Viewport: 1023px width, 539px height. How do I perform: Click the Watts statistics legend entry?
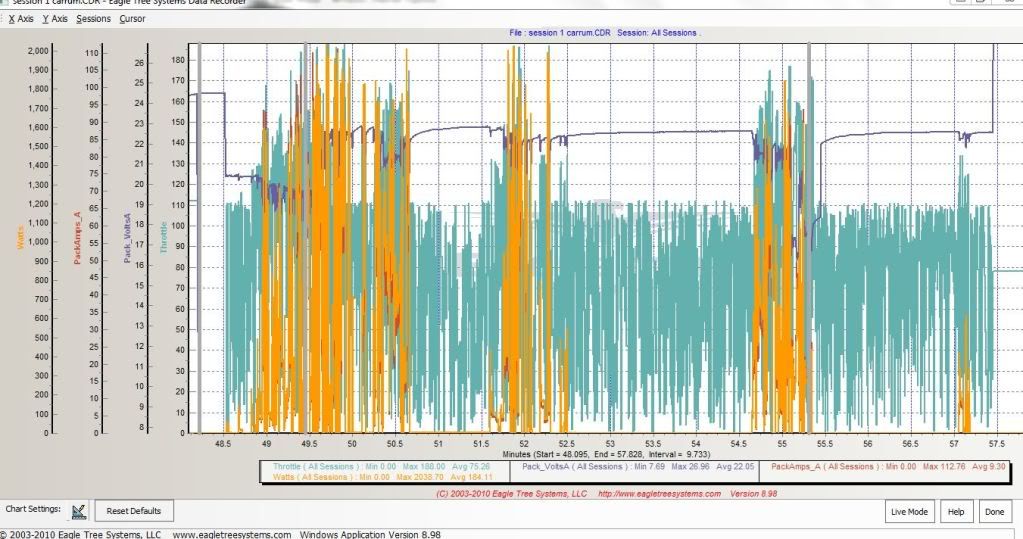pos(387,477)
